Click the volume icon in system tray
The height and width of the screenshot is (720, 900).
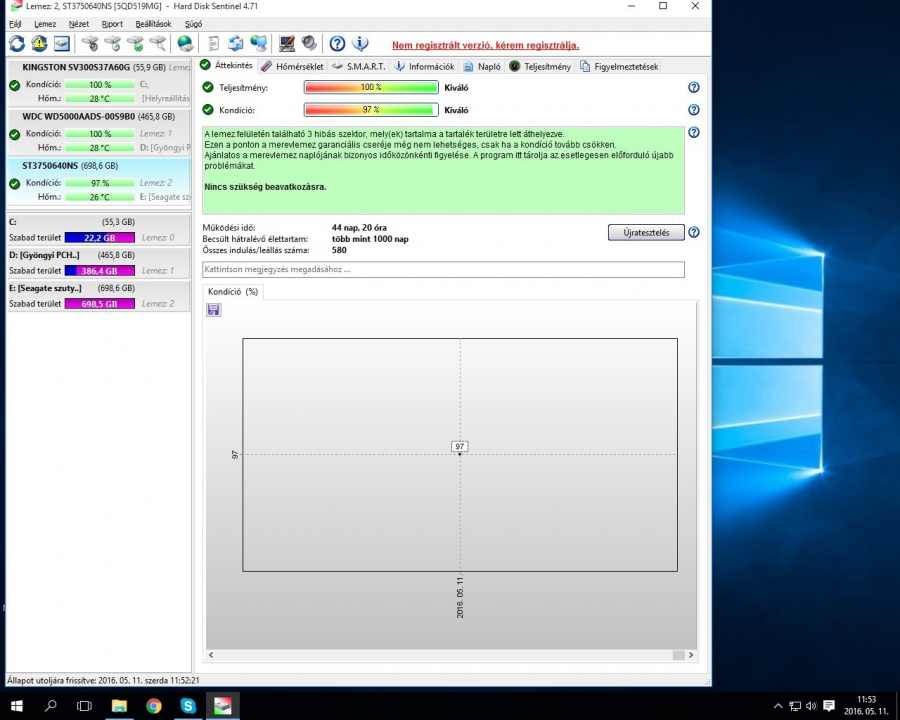pos(811,706)
